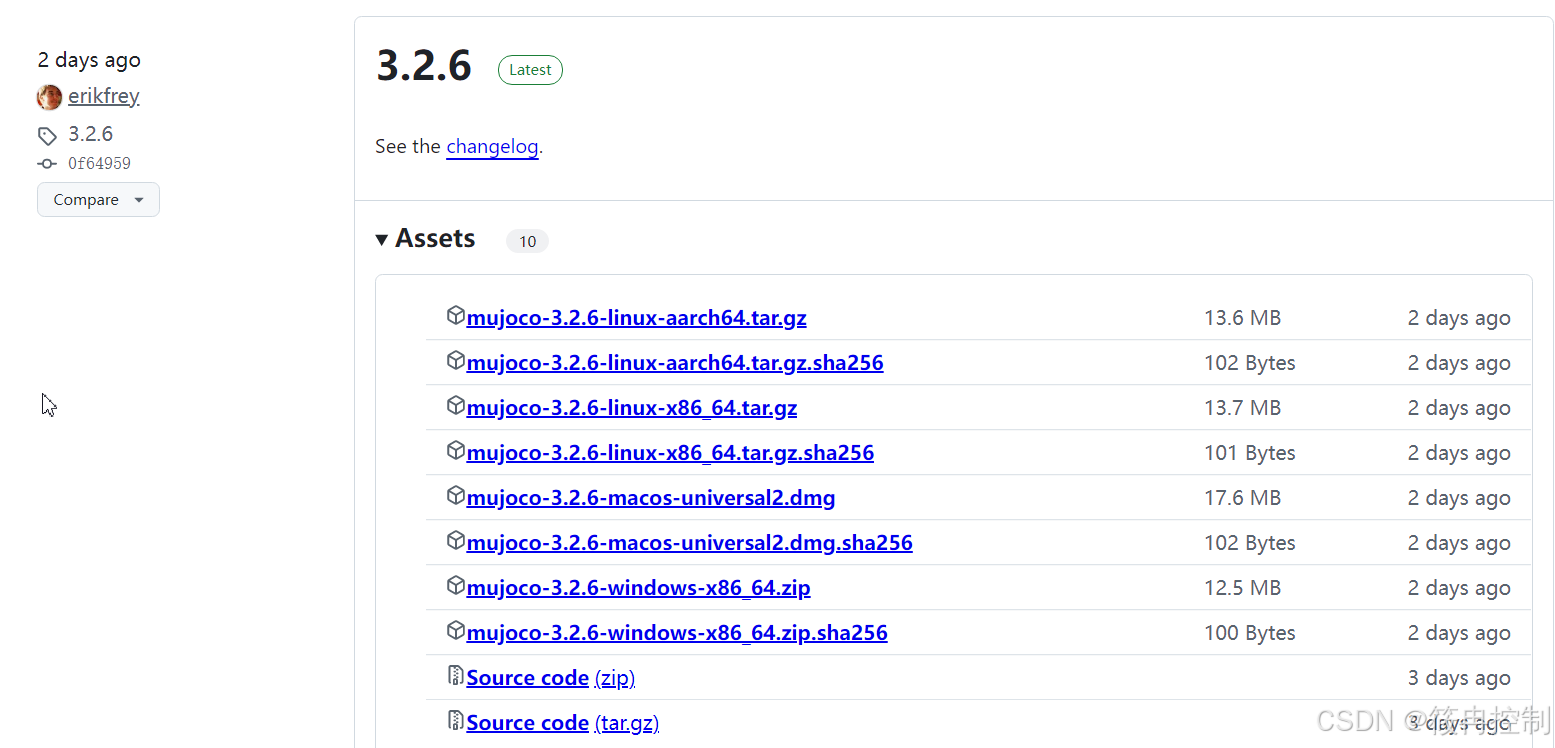Image resolution: width=1555 pixels, height=748 pixels.
Task: Click the Latest badge
Action: point(530,70)
